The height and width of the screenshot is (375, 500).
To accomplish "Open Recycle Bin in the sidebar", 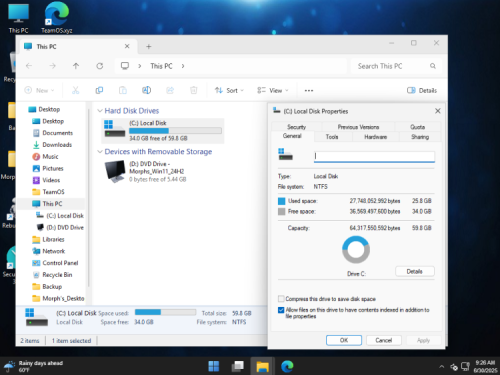I will (57, 275).
